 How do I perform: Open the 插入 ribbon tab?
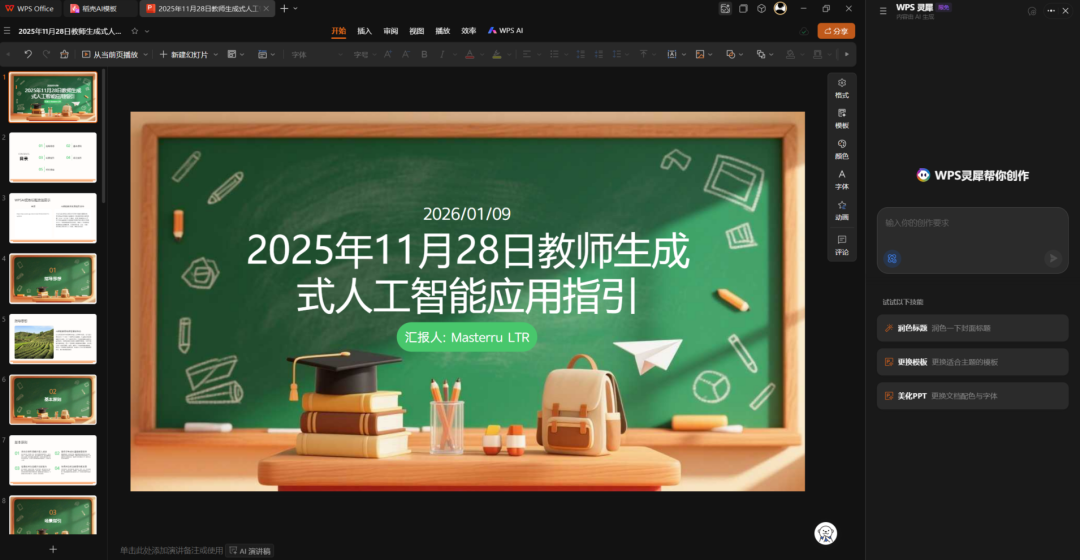(364, 31)
